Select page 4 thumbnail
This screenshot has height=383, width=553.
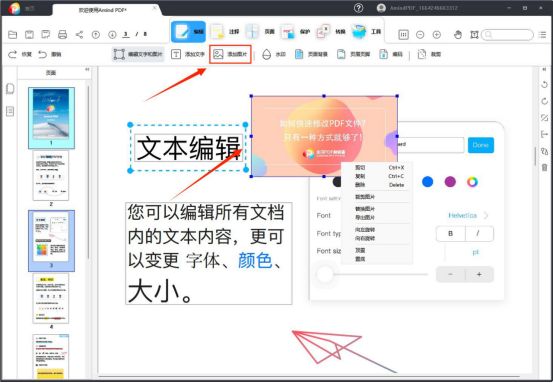tap(51, 298)
